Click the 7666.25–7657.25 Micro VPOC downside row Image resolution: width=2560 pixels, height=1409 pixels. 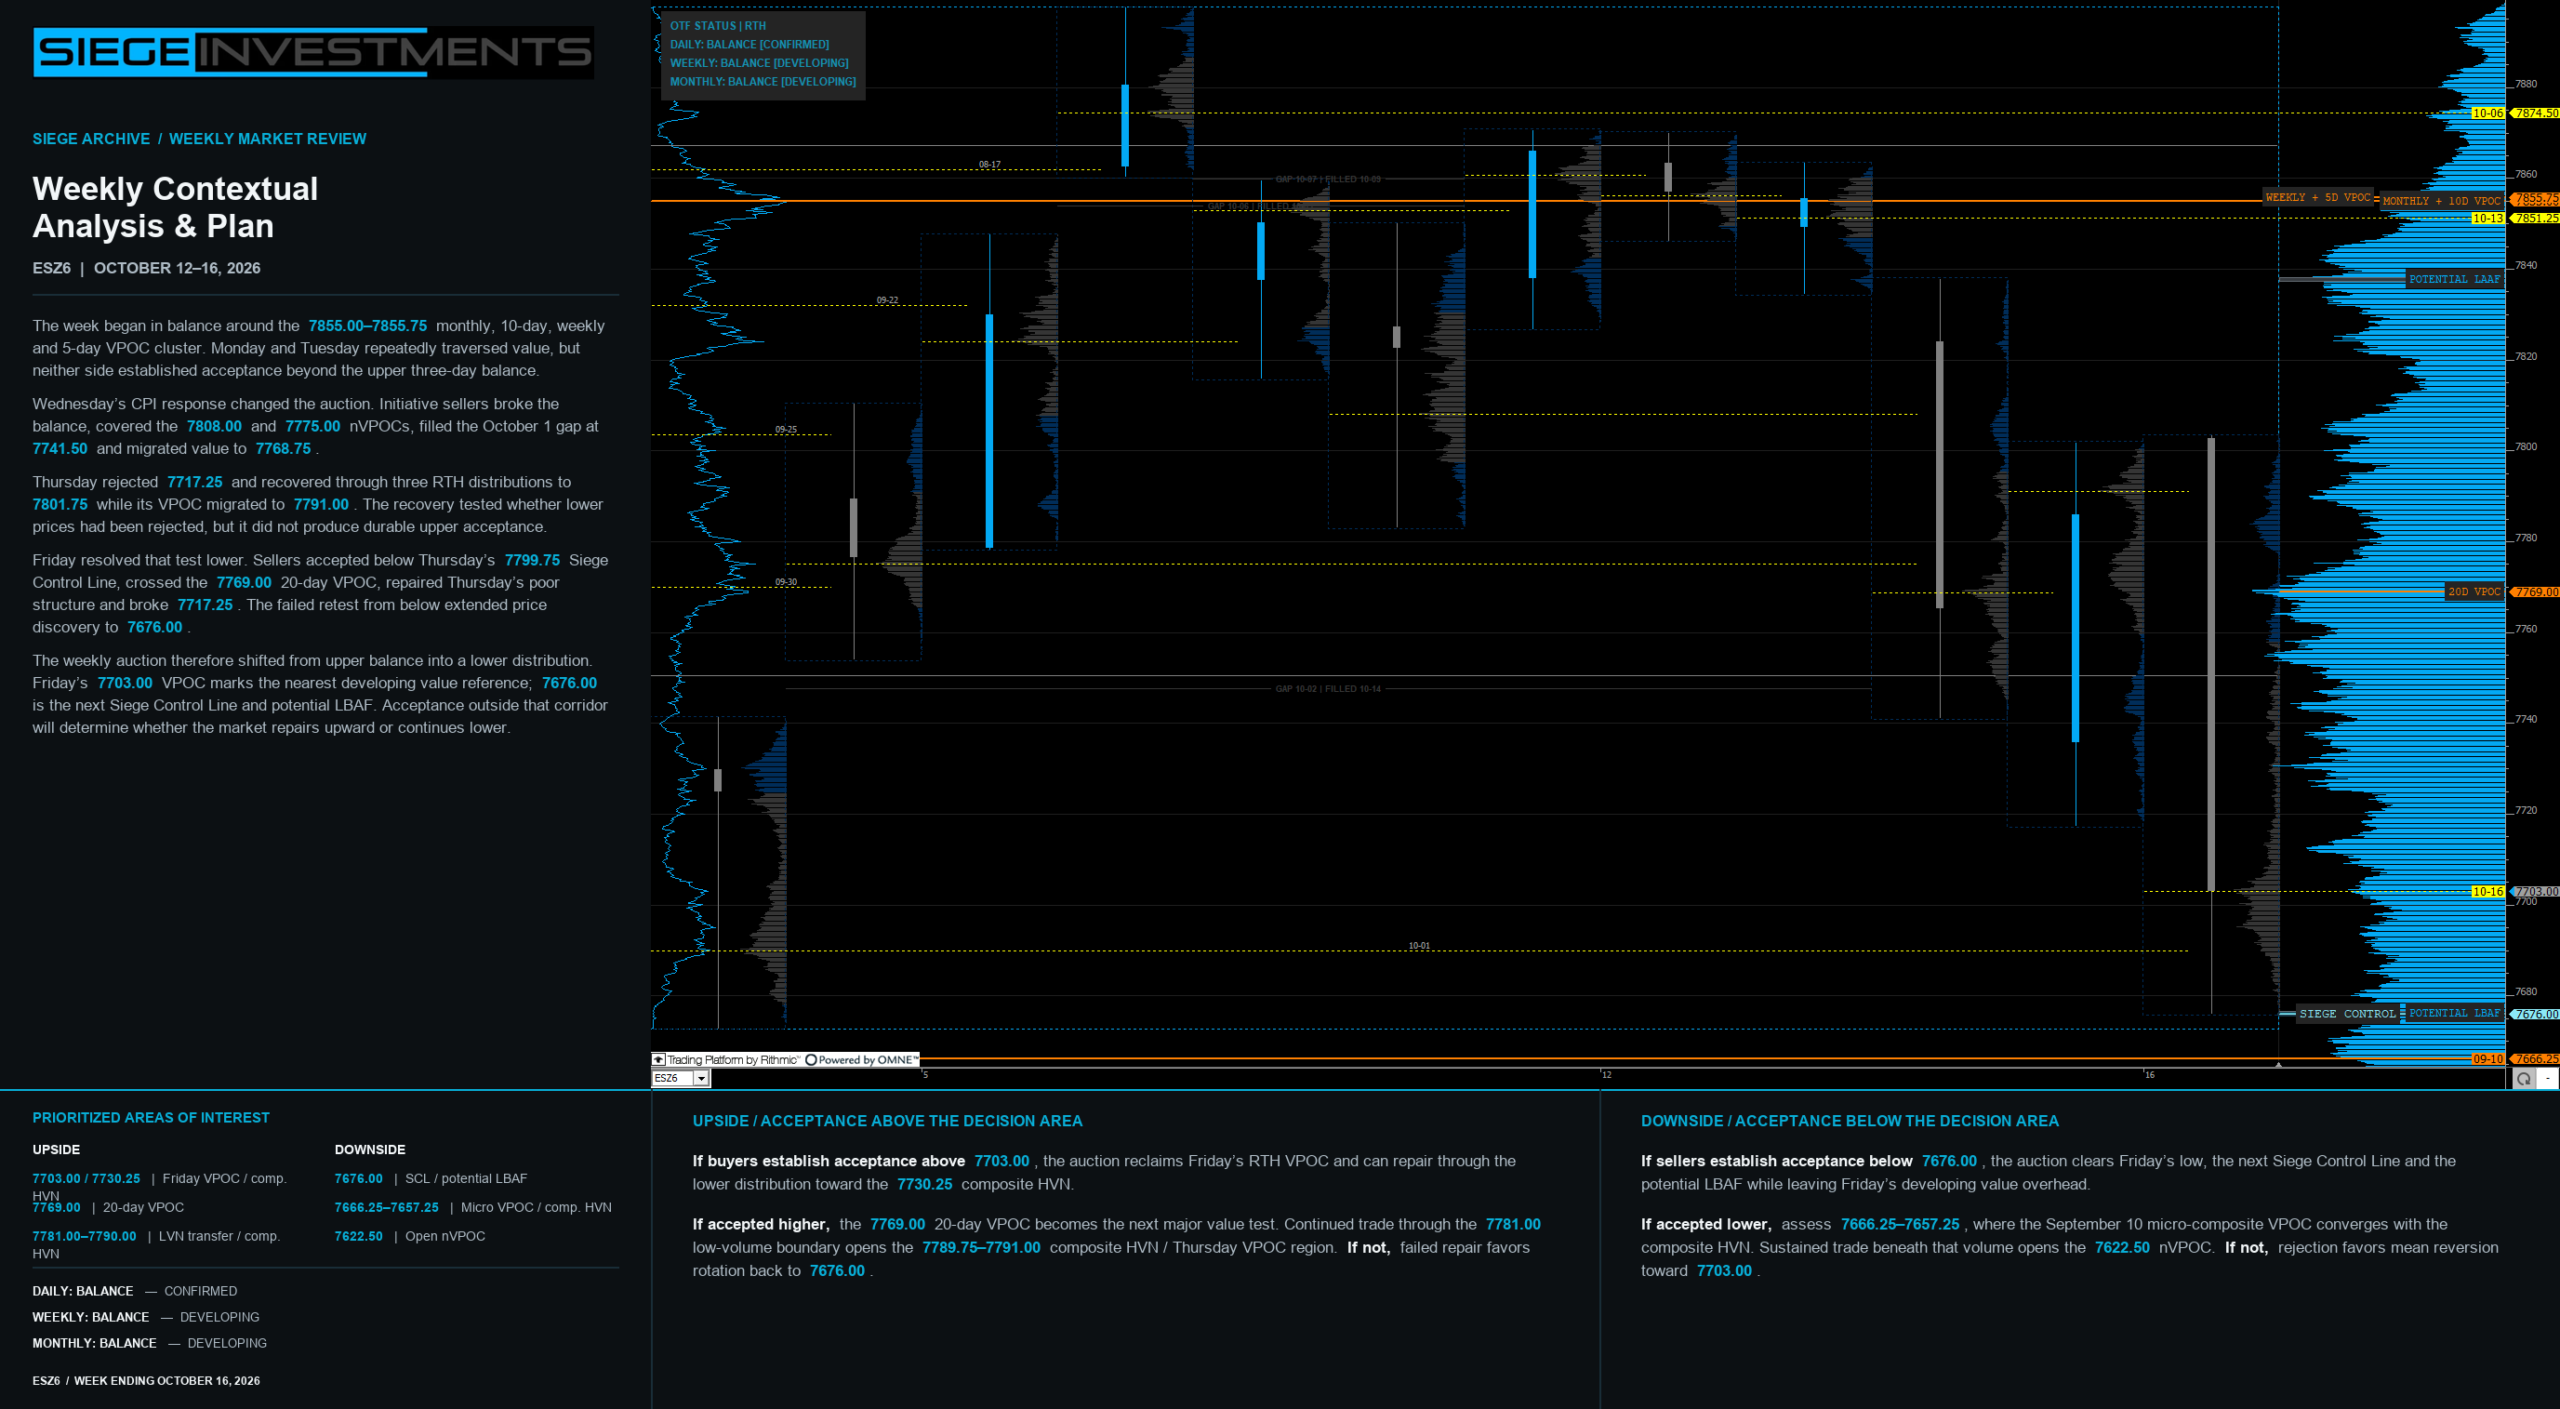[x=473, y=1207]
